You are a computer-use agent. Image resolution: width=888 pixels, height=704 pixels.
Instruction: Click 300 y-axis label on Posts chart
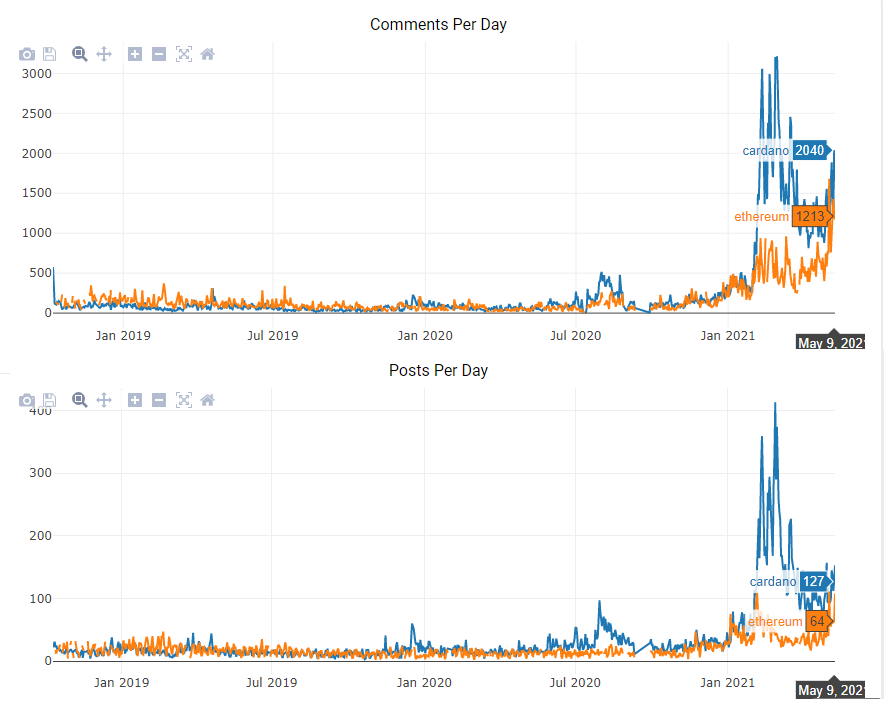[40, 472]
